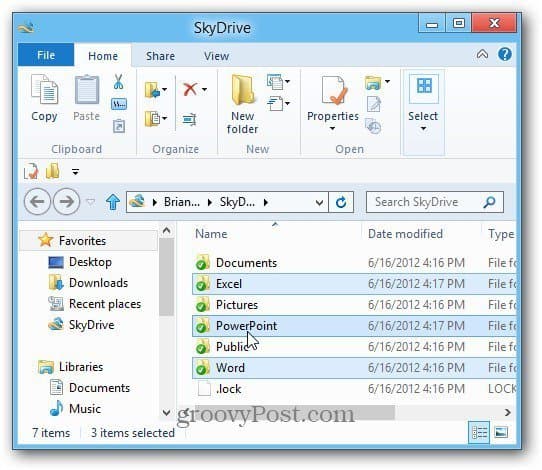Expand the New item dropdown arrow
This screenshot has width=542, height=470.
click(x=287, y=82)
